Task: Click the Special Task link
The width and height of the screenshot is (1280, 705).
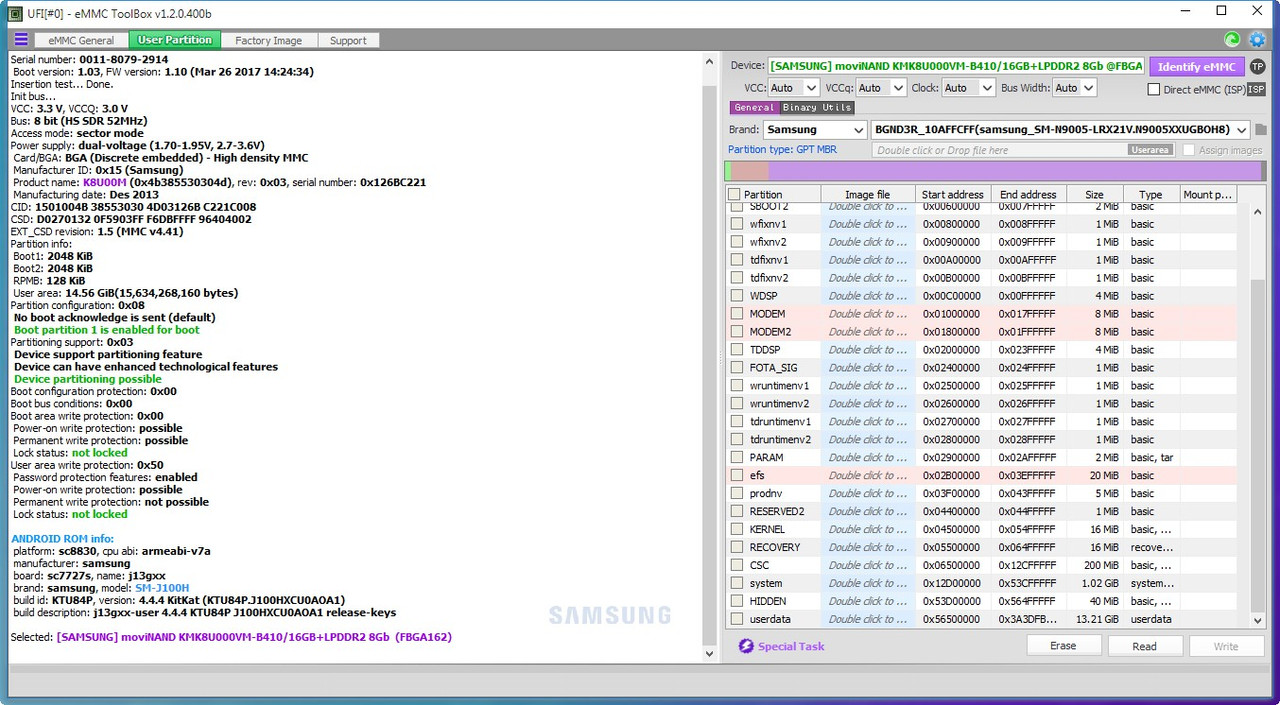Action: click(x=791, y=646)
